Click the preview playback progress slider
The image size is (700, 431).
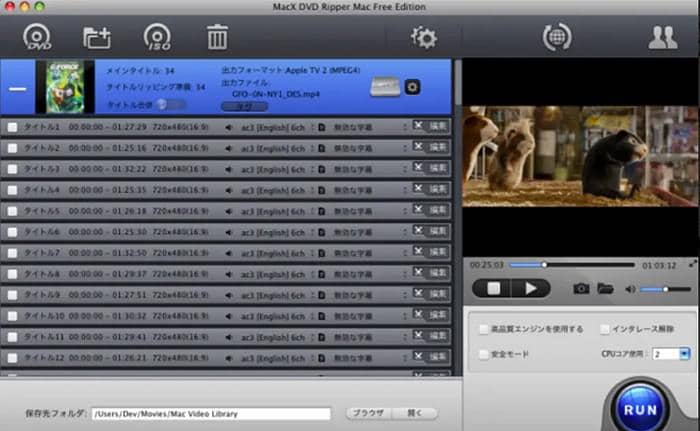pyautogui.click(x=572, y=265)
